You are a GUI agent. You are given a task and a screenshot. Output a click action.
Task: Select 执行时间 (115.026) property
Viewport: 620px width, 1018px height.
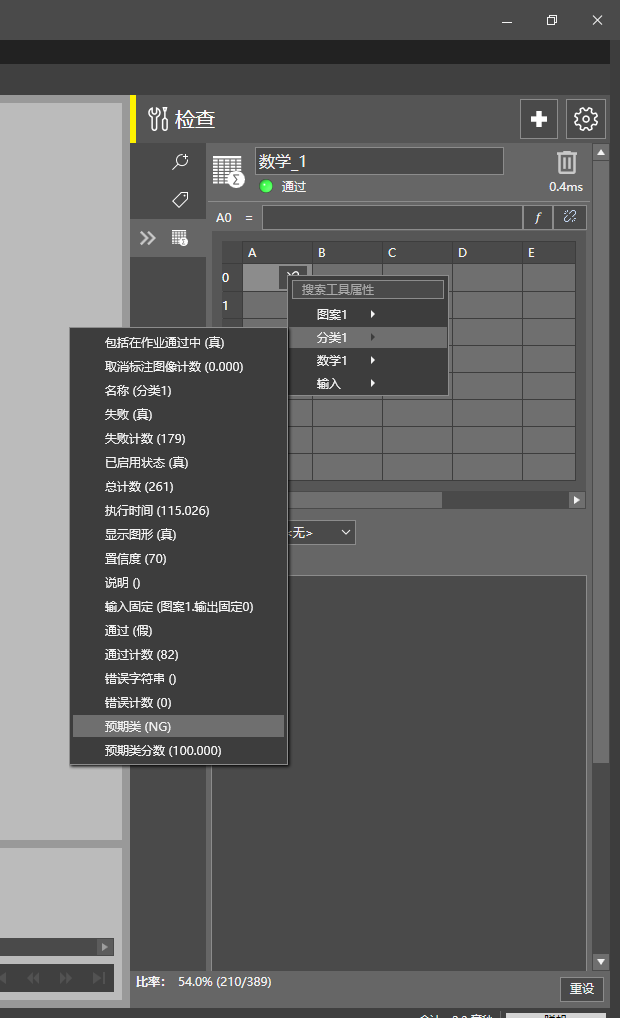179,511
